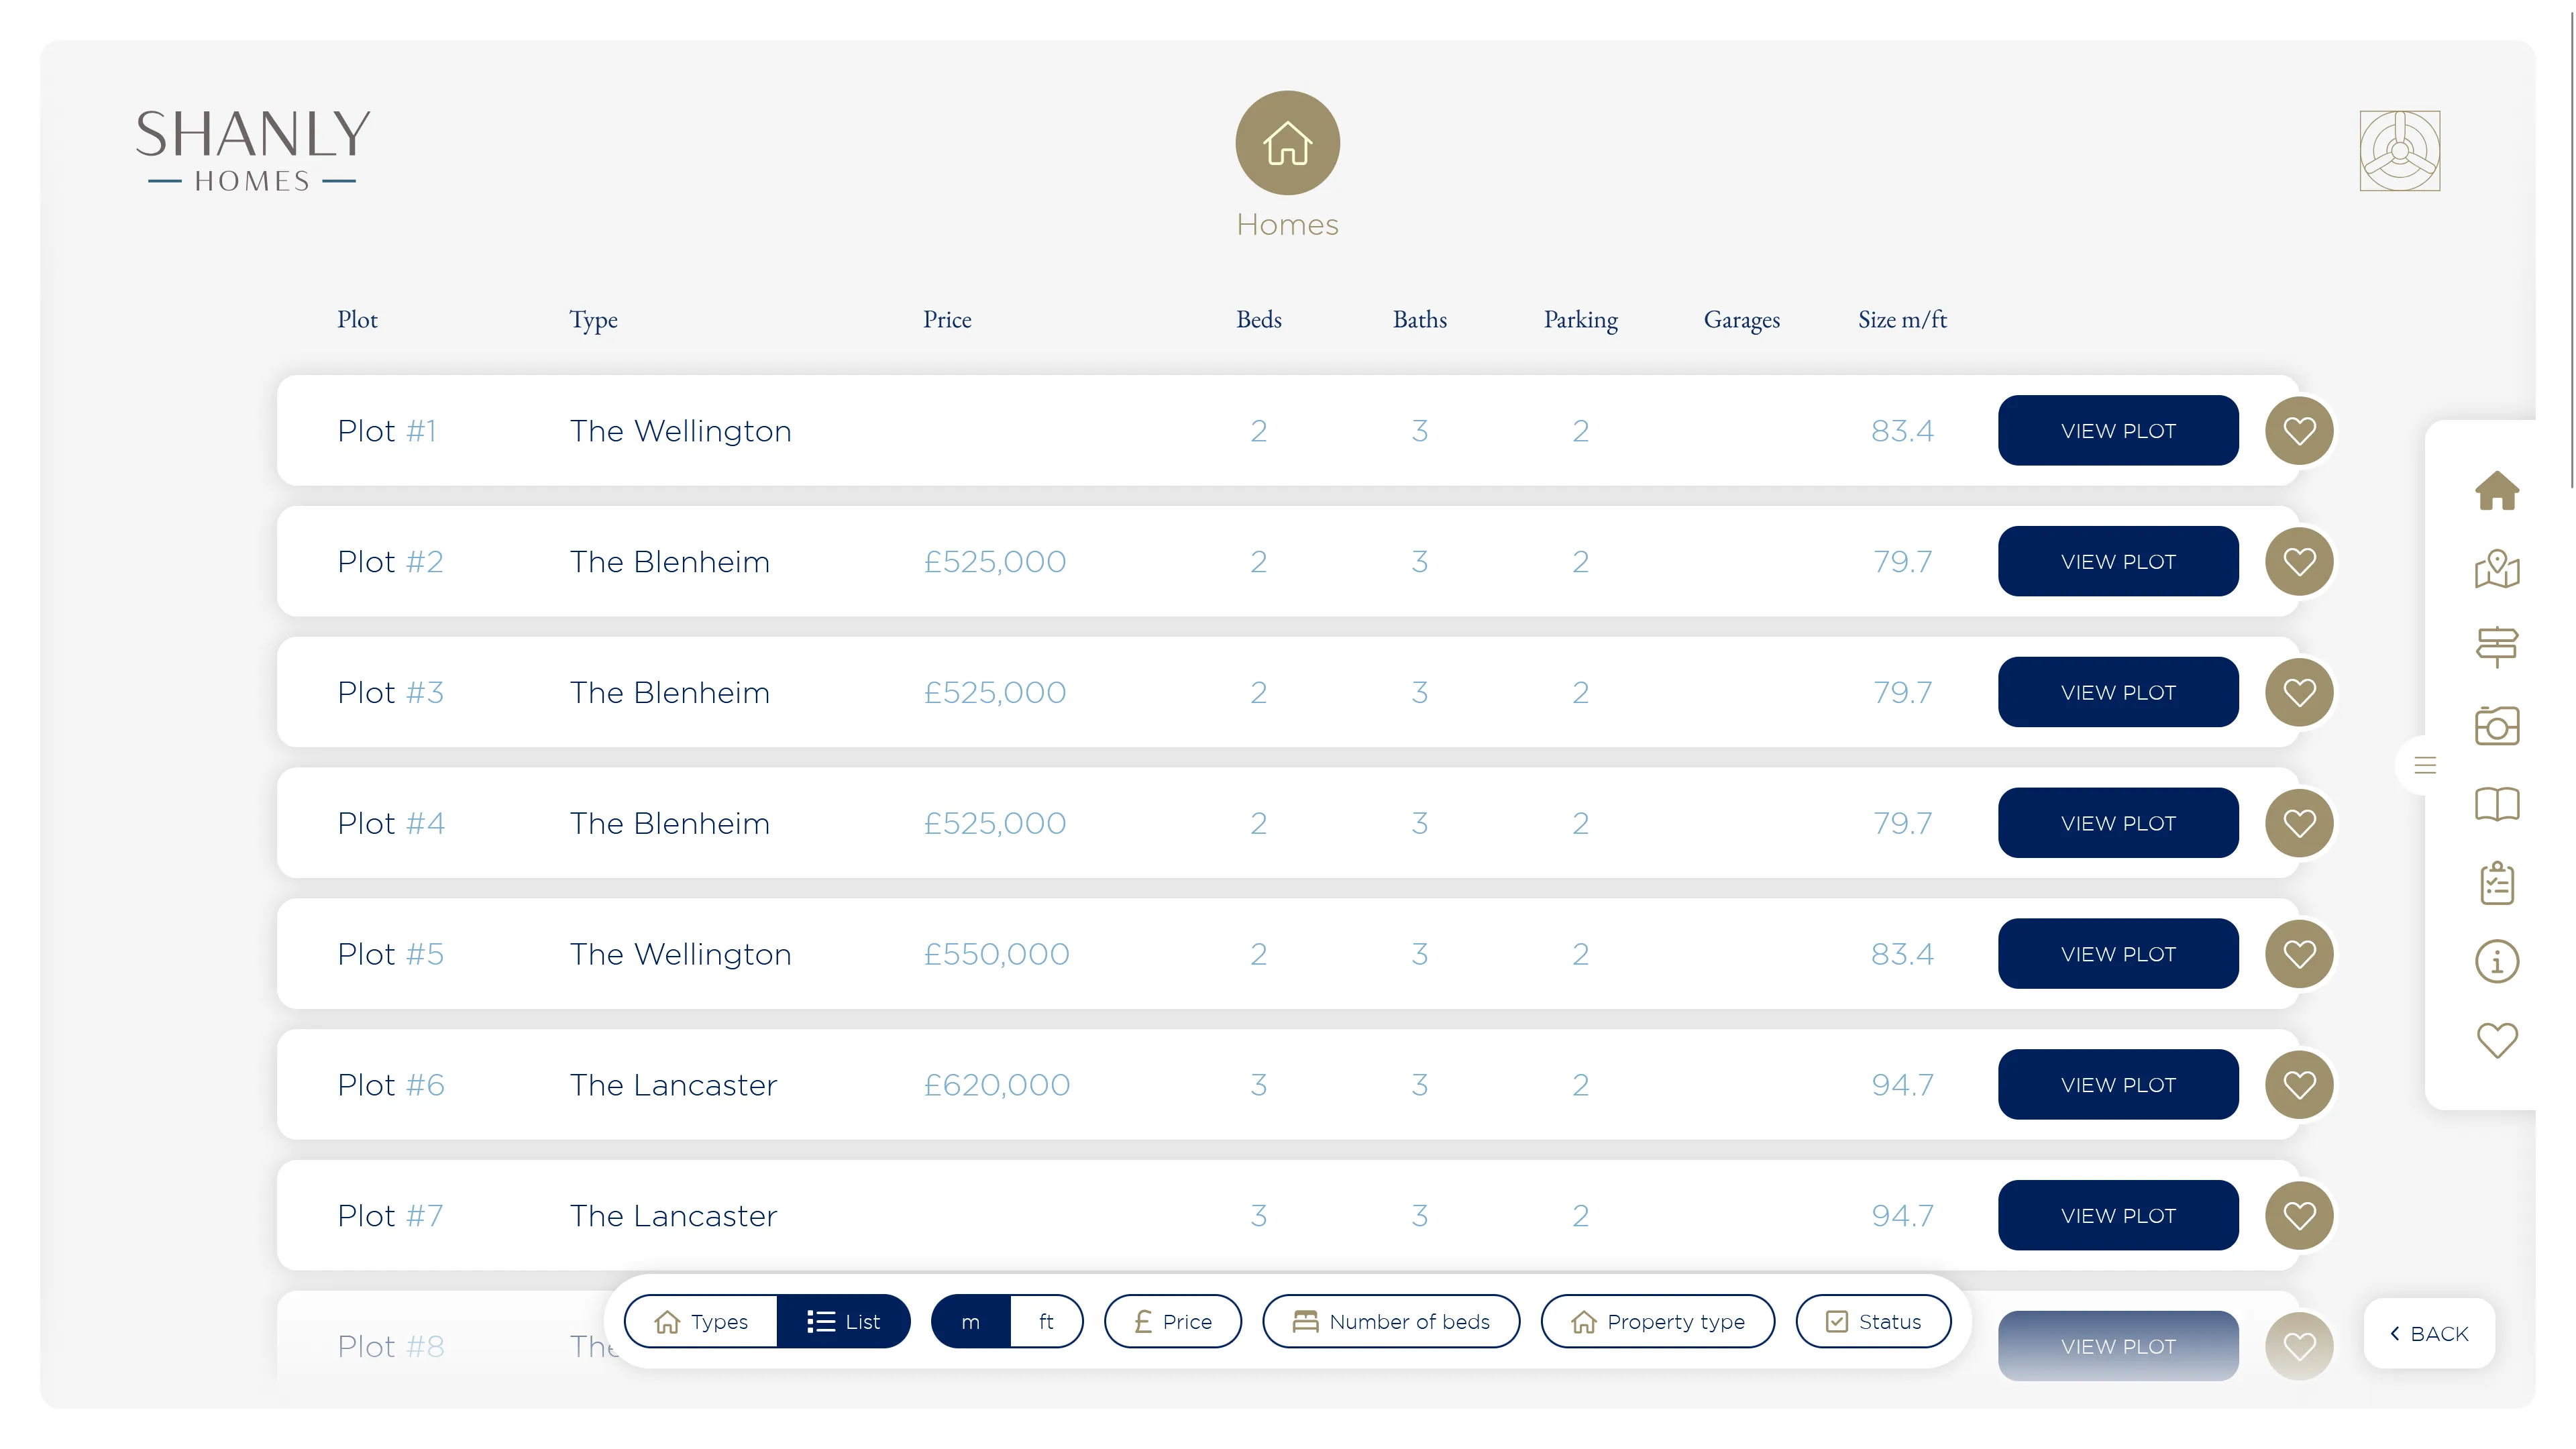Select the List view tab
Viewport: 2576px width, 1449px height.
[843, 1321]
